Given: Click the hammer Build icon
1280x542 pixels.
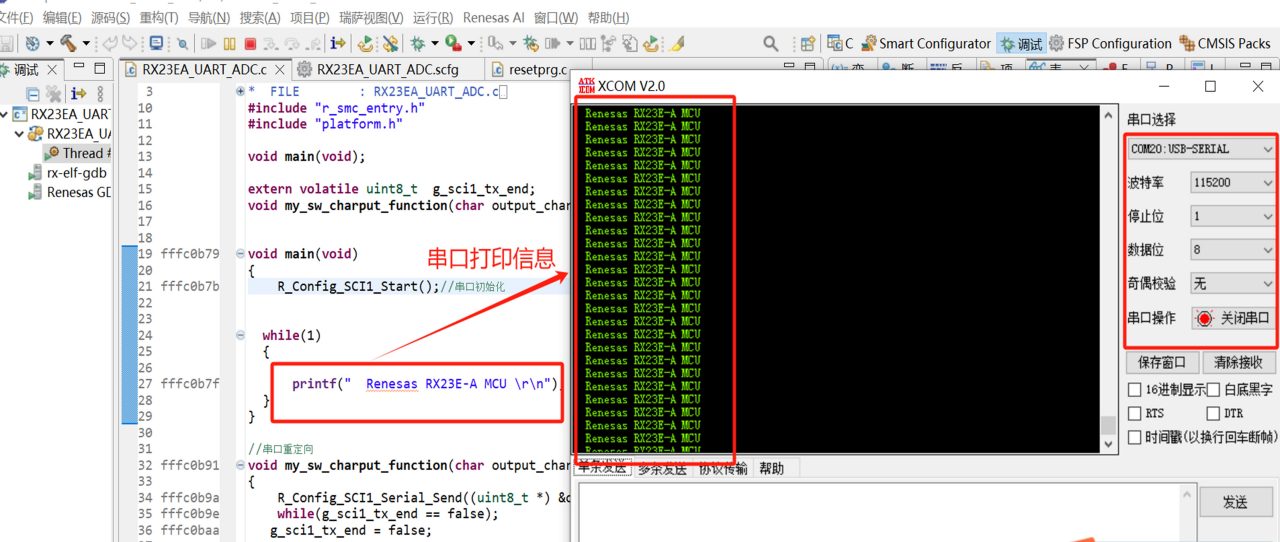Looking at the screenshot, I should click(x=68, y=43).
